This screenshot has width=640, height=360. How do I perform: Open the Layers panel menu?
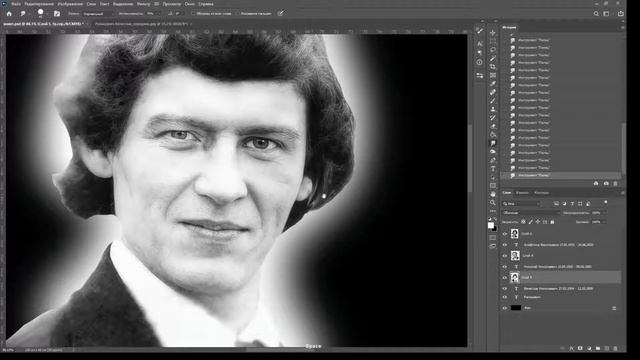(x=622, y=193)
